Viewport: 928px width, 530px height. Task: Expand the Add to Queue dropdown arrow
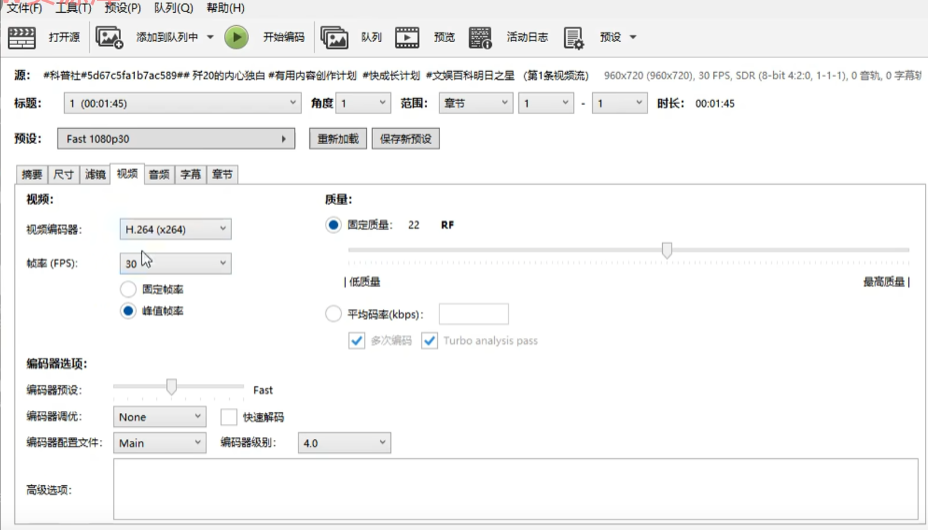pos(210,38)
